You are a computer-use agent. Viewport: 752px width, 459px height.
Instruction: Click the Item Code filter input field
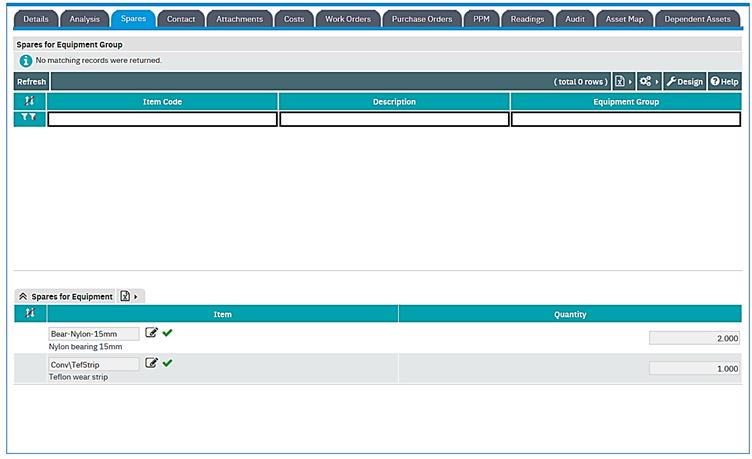(x=162, y=120)
